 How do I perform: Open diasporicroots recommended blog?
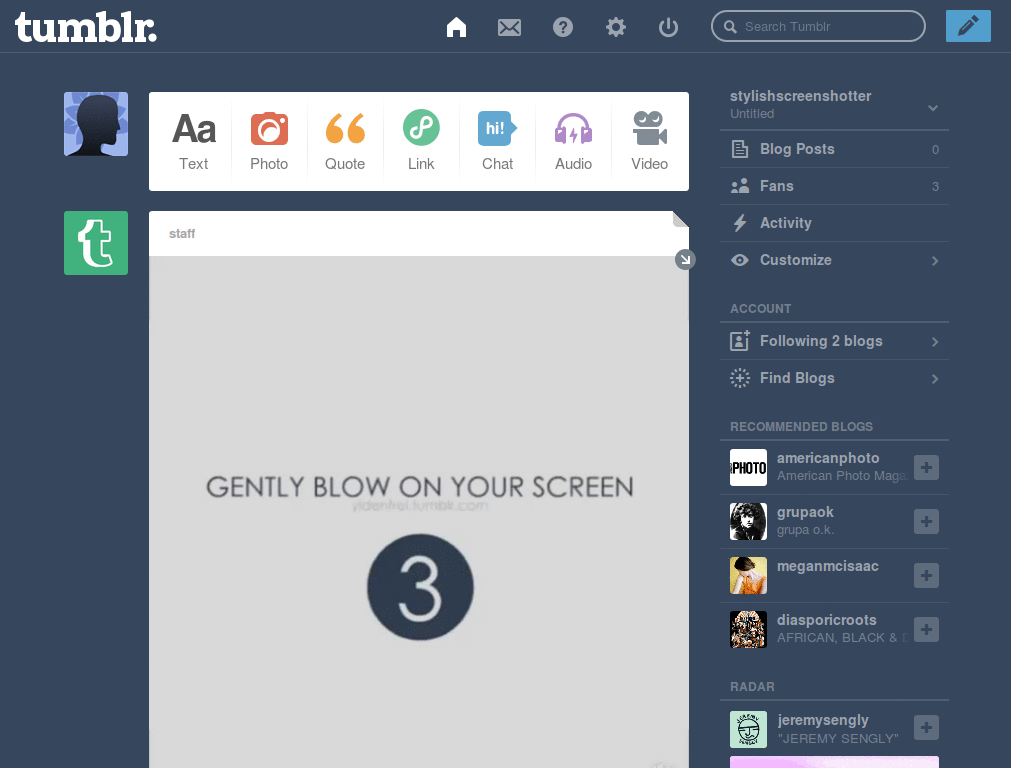826,620
